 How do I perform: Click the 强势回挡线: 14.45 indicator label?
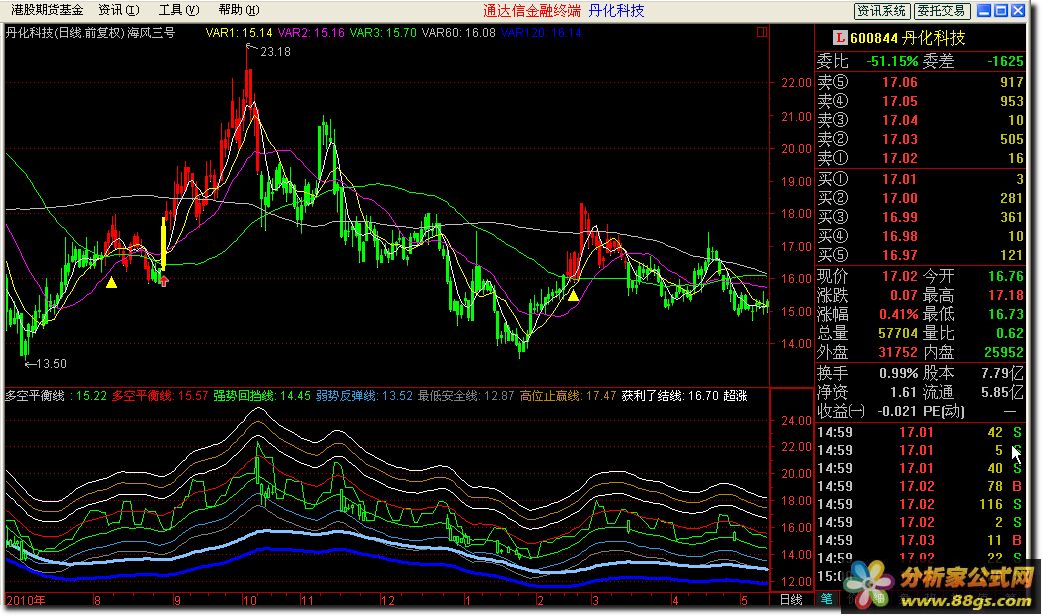pyautogui.click(x=262, y=396)
